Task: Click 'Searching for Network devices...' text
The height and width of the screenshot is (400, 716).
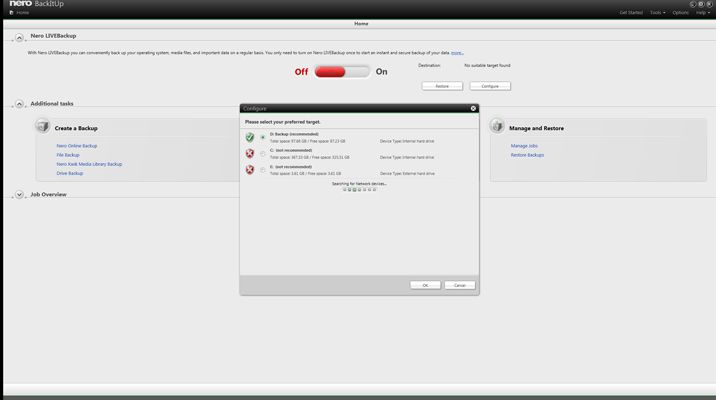Action: coord(359,184)
